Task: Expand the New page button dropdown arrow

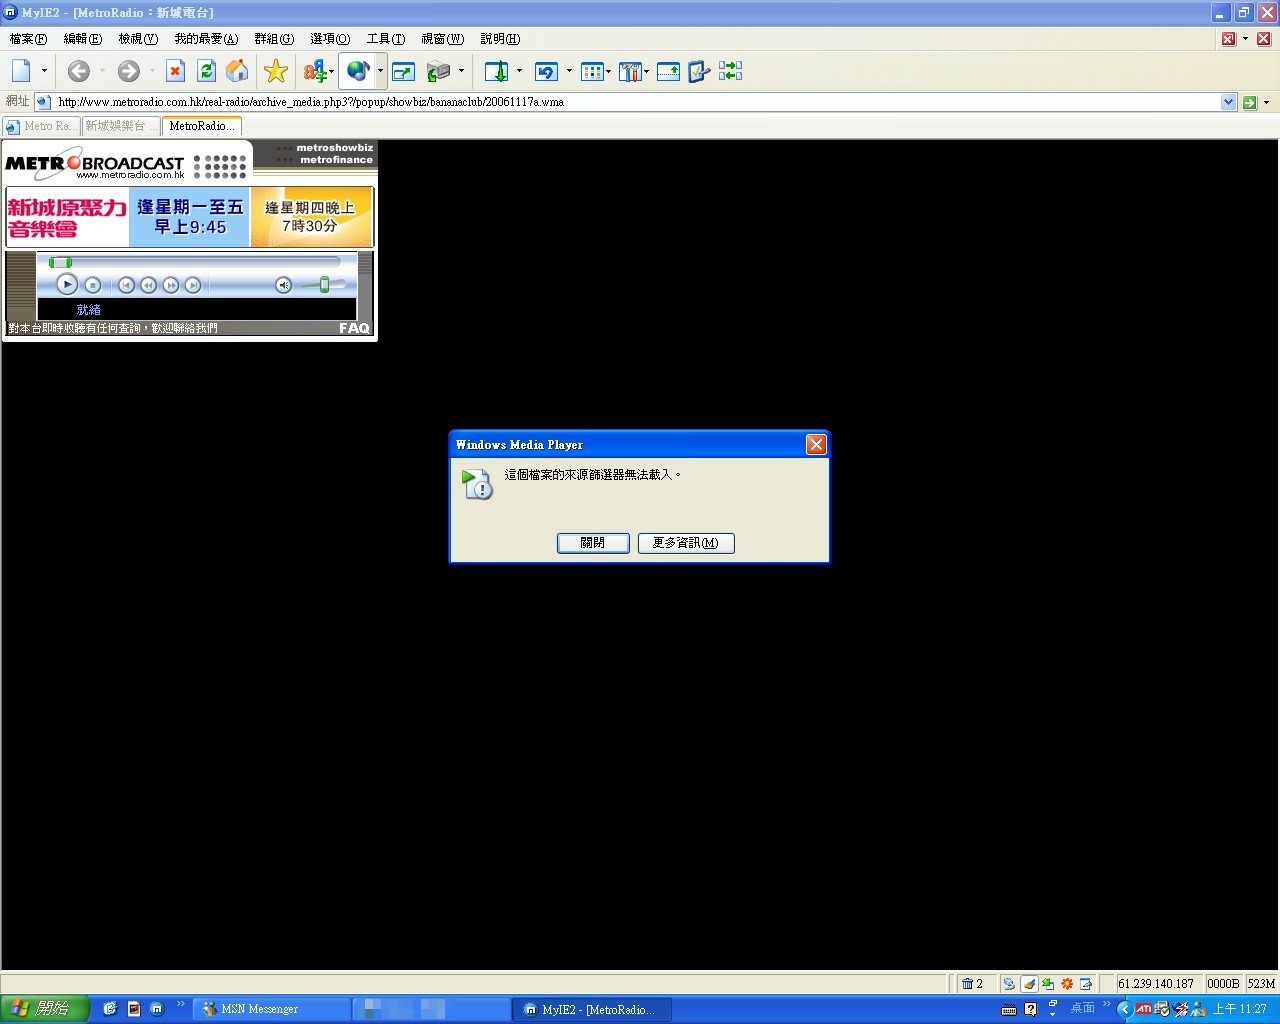Action: coord(44,71)
